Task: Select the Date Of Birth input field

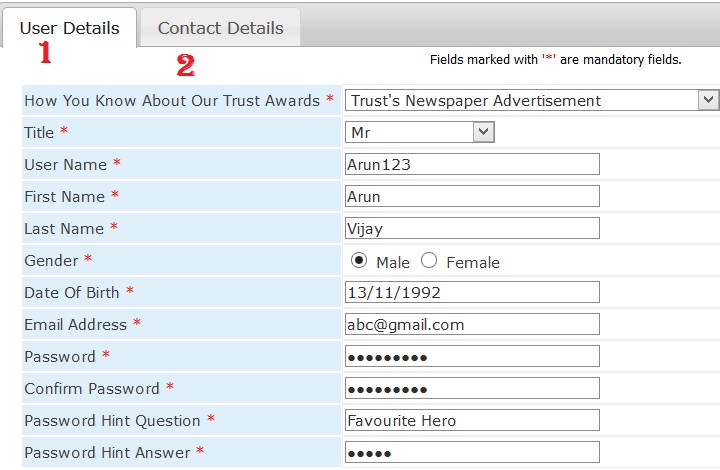Action: [x=471, y=292]
